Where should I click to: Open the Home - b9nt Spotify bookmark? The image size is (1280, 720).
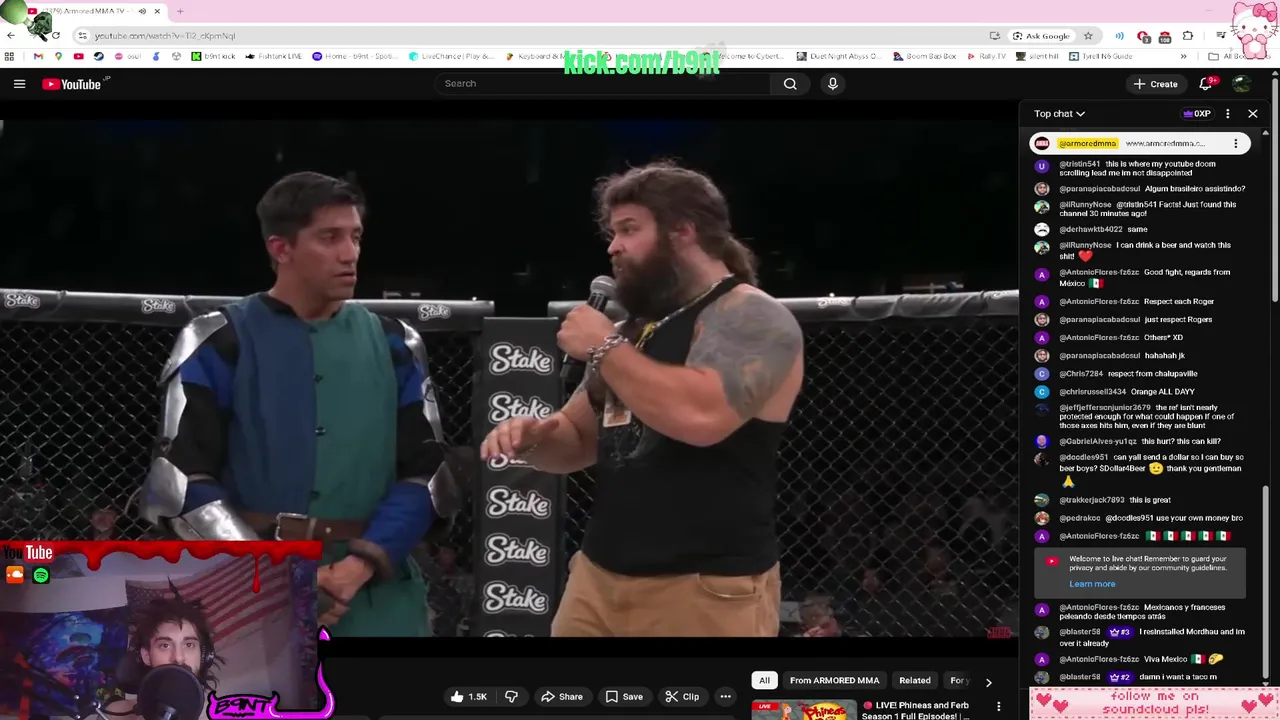(354, 56)
